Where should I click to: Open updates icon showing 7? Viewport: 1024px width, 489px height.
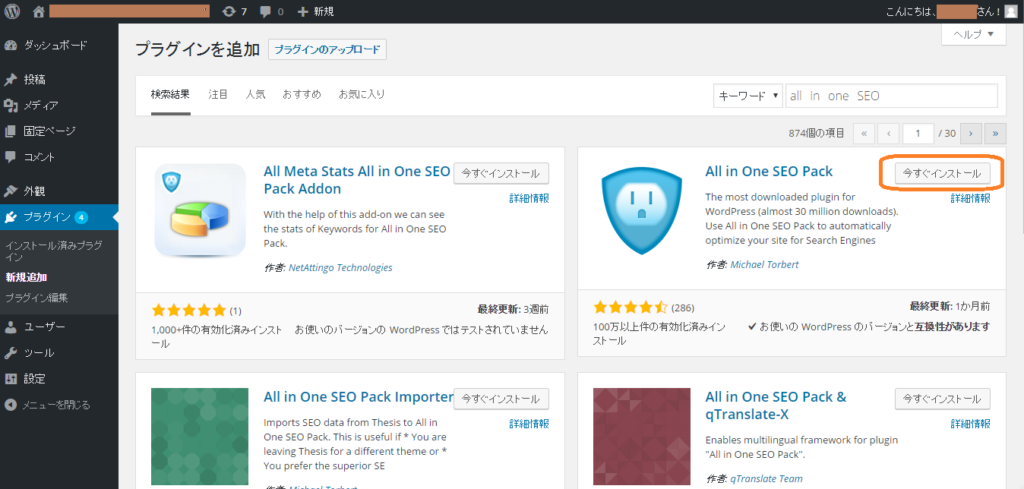234,11
